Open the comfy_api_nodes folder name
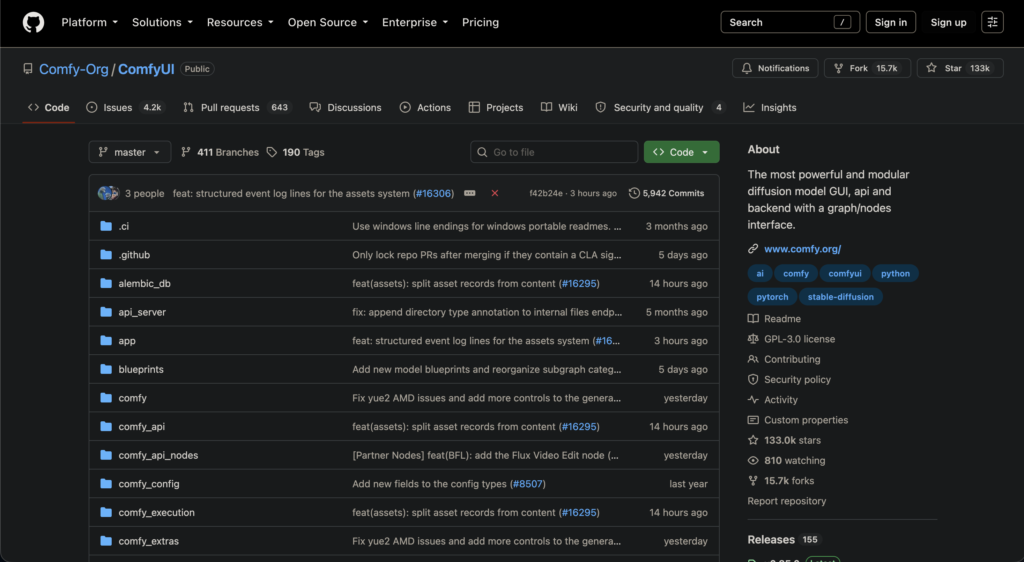1024x562 pixels. click(158, 455)
